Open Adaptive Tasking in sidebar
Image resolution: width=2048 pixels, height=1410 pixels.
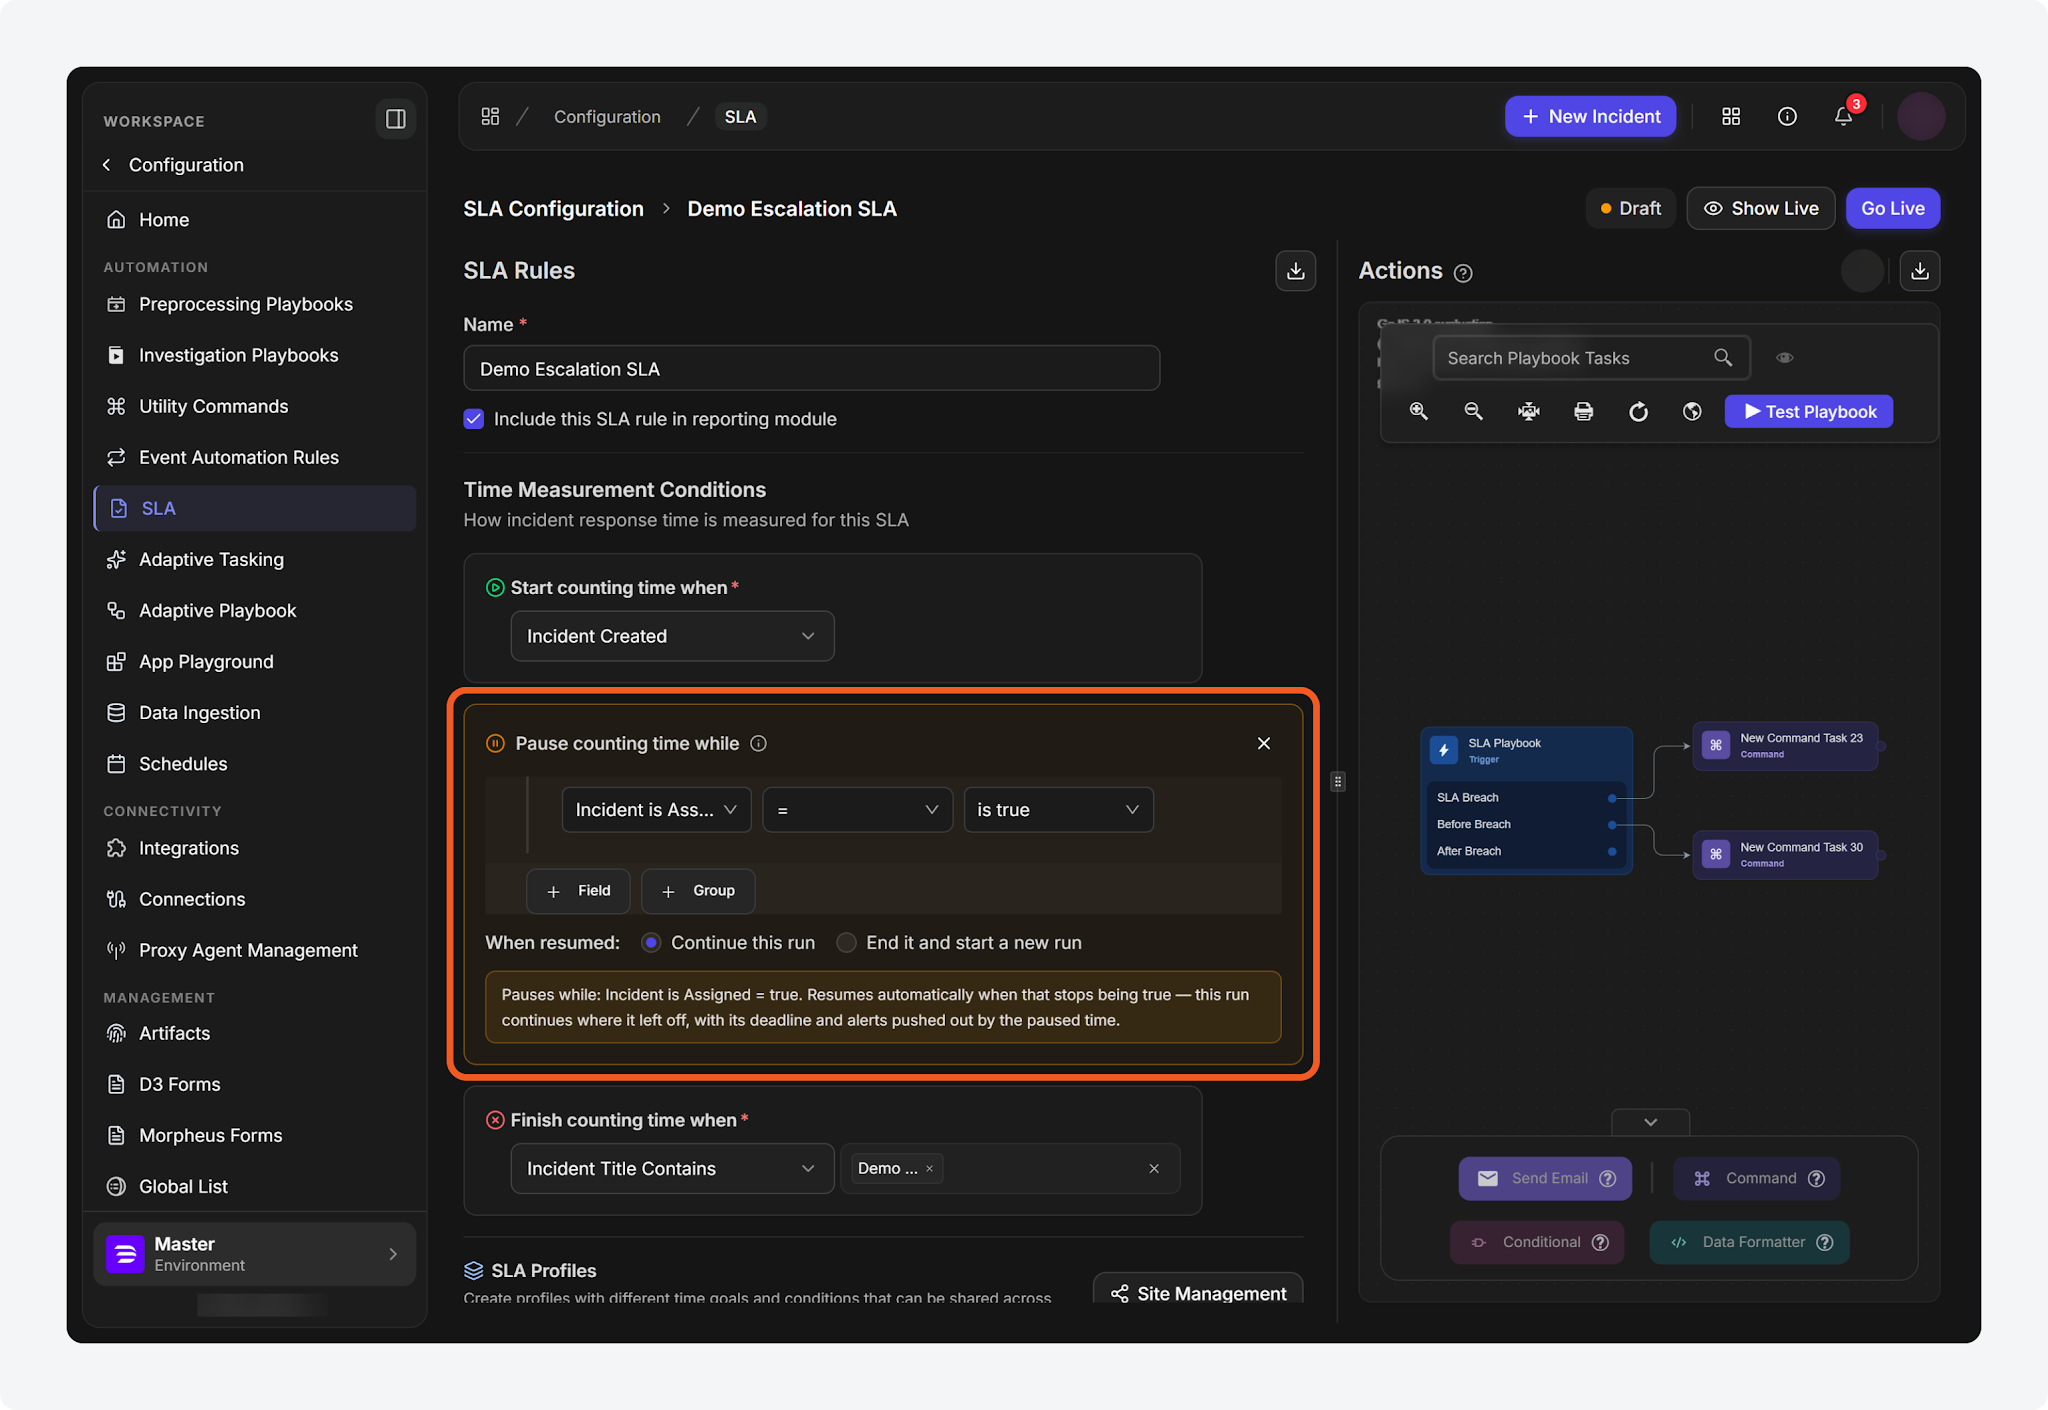(211, 559)
